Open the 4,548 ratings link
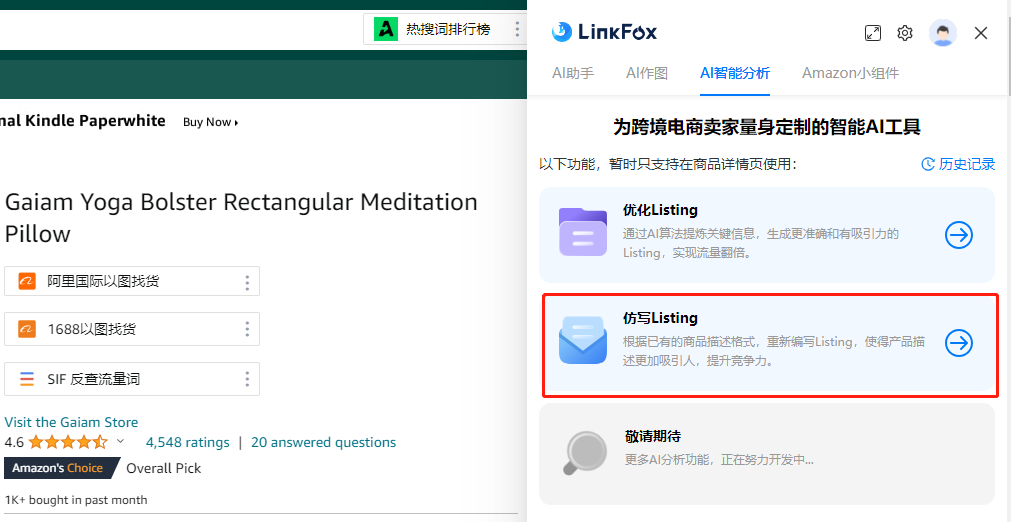This screenshot has width=1011, height=522. click(188, 442)
